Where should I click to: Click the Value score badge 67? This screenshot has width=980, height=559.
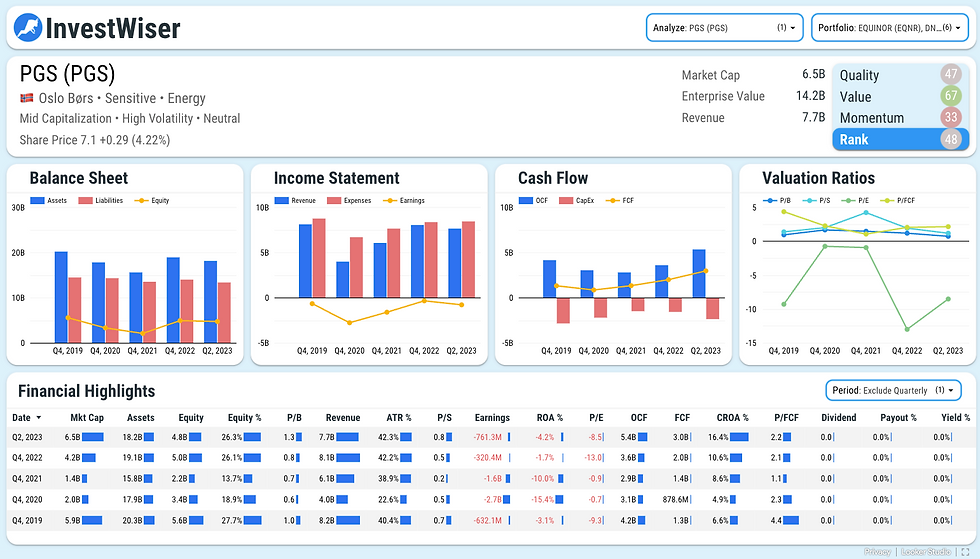pyautogui.click(x=951, y=96)
